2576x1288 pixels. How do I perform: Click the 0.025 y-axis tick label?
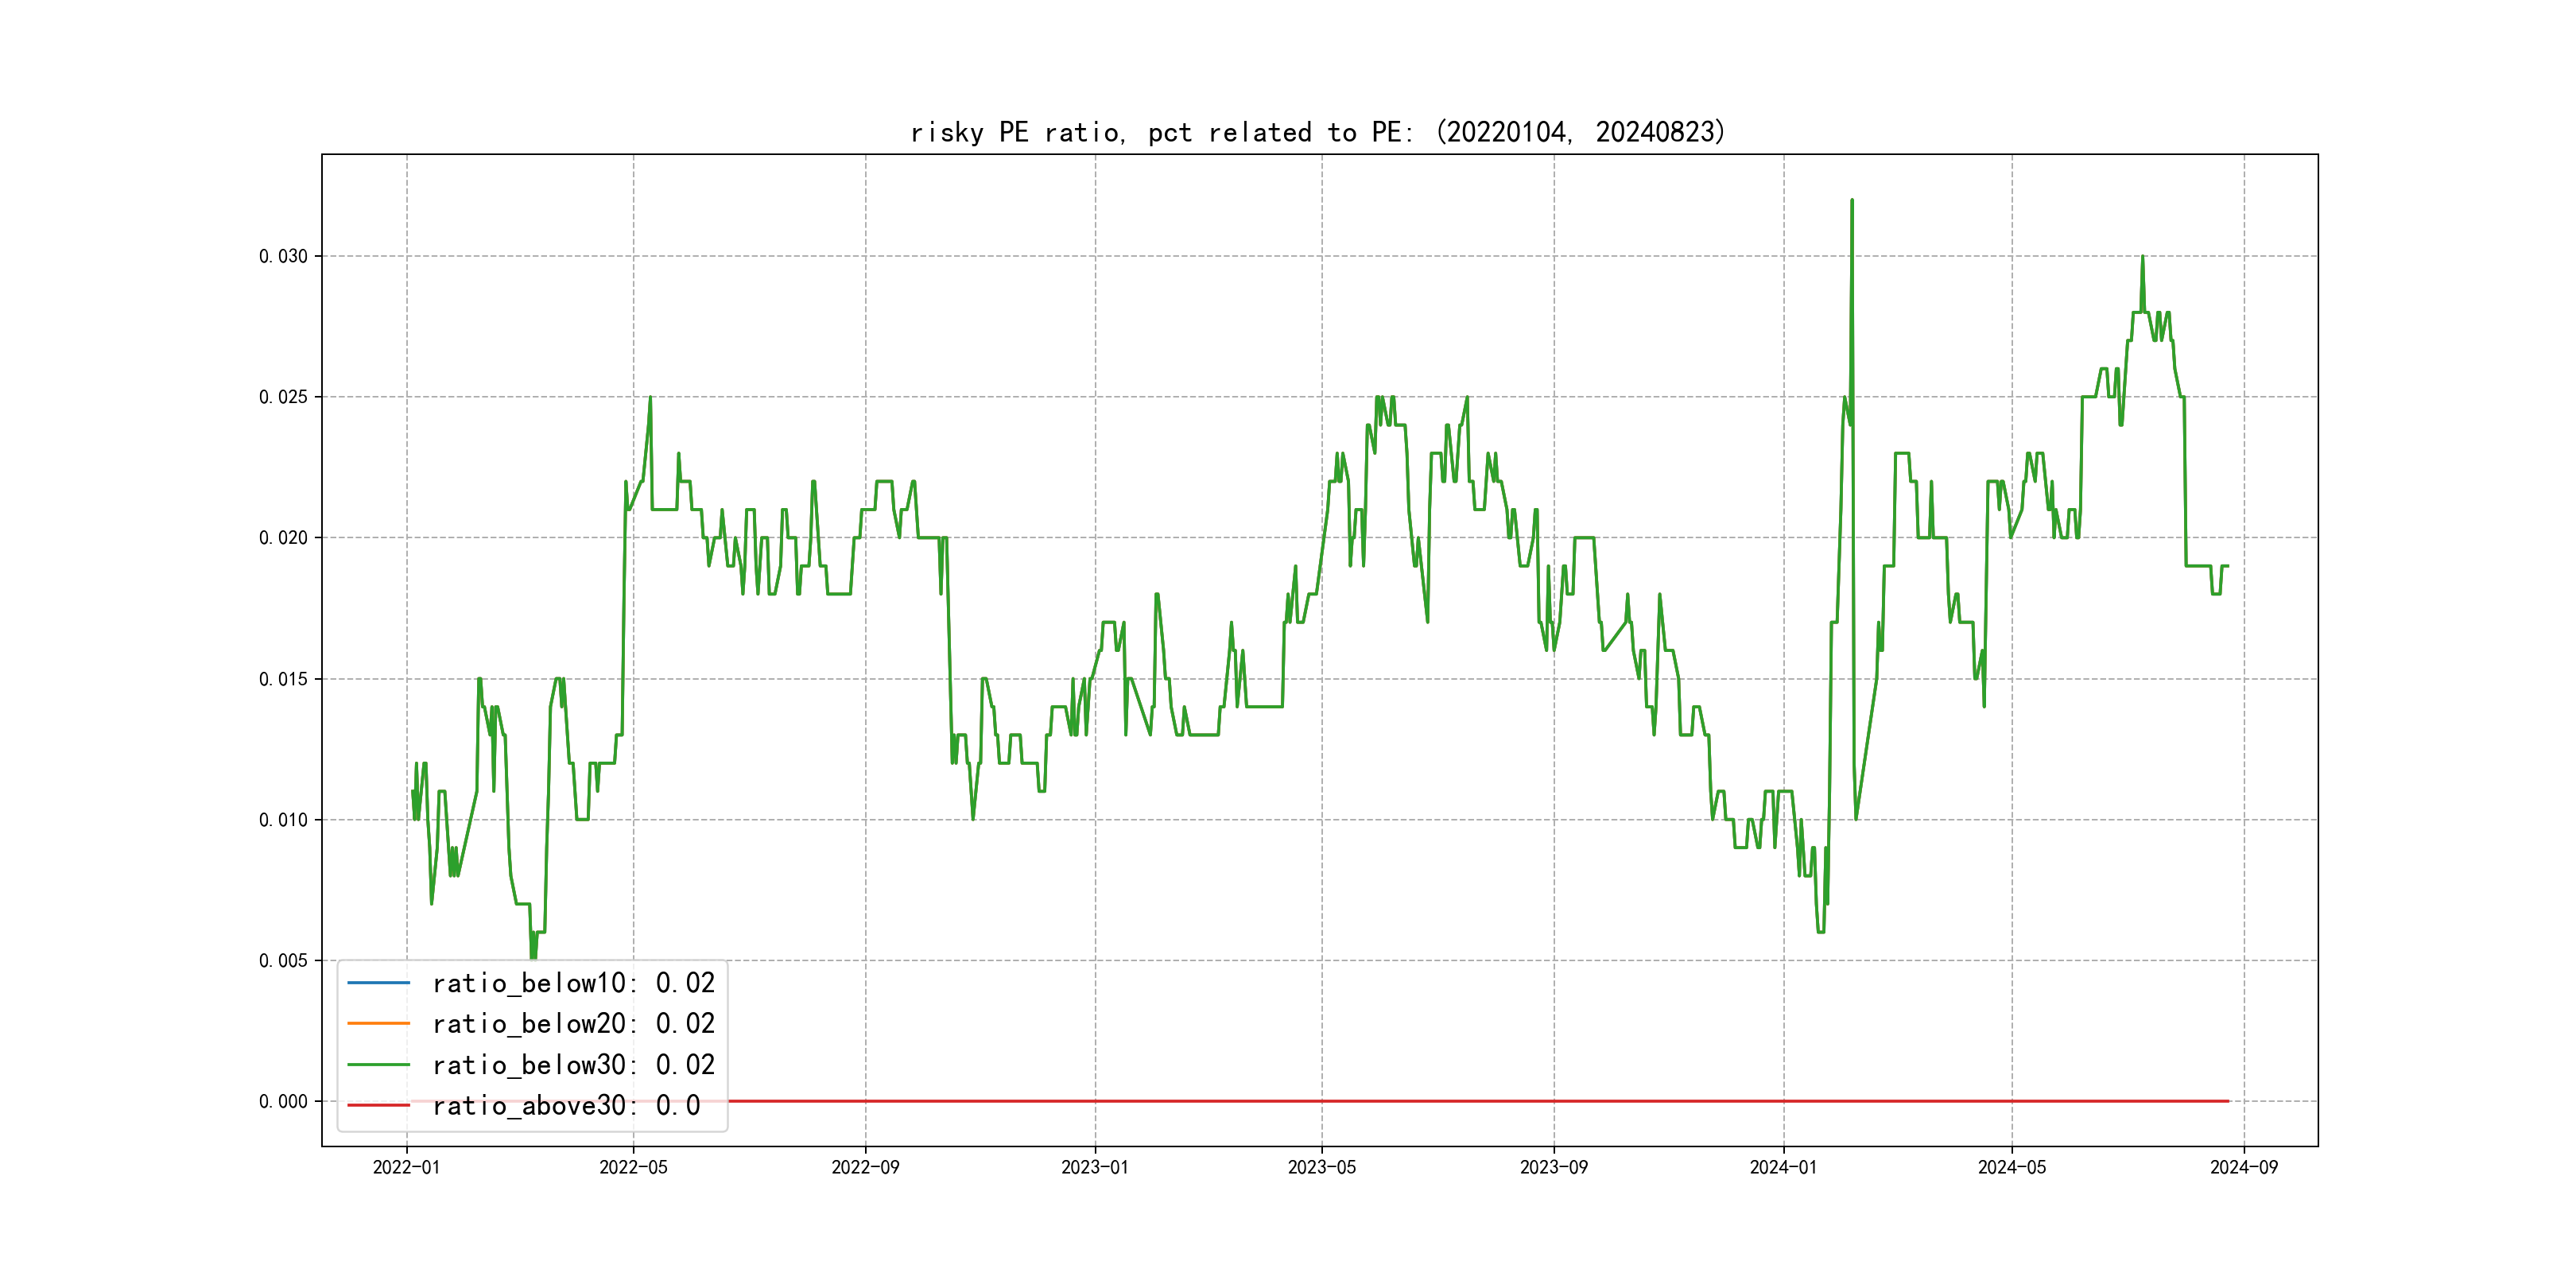(283, 397)
